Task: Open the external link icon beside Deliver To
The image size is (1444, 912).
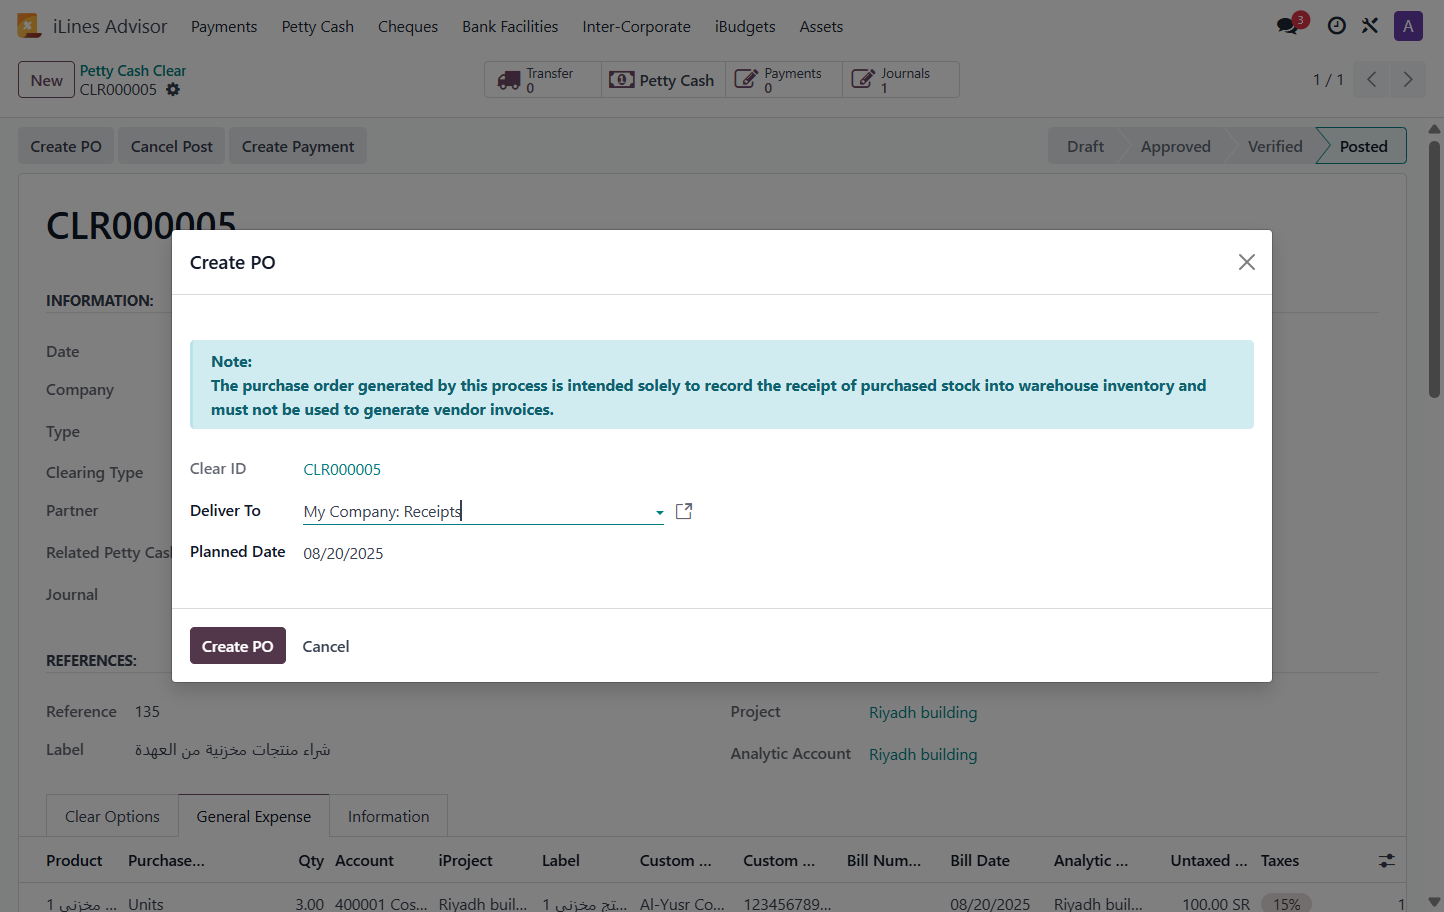Action: coord(684,511)
